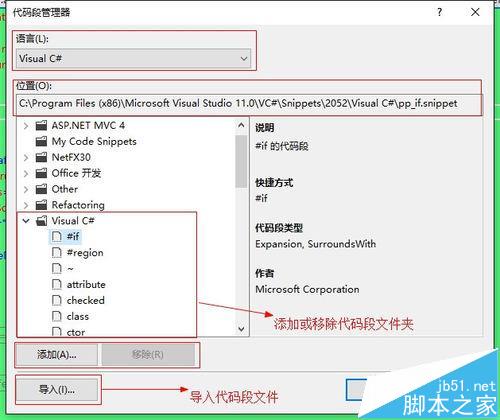Select My Code Snippets tree label
The width and height of the screenshot is (500, 420).
point(94,142)
